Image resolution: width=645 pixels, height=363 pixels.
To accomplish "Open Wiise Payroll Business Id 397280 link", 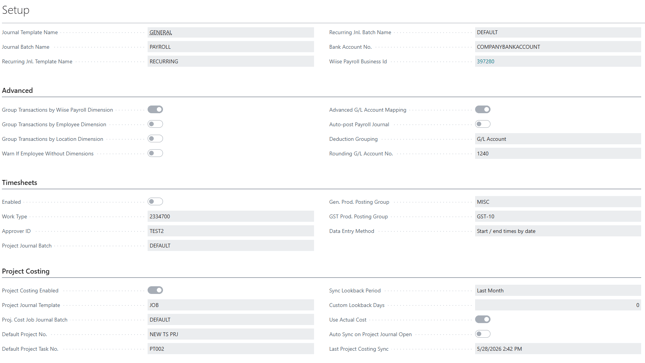I will [x=485, y=61].
